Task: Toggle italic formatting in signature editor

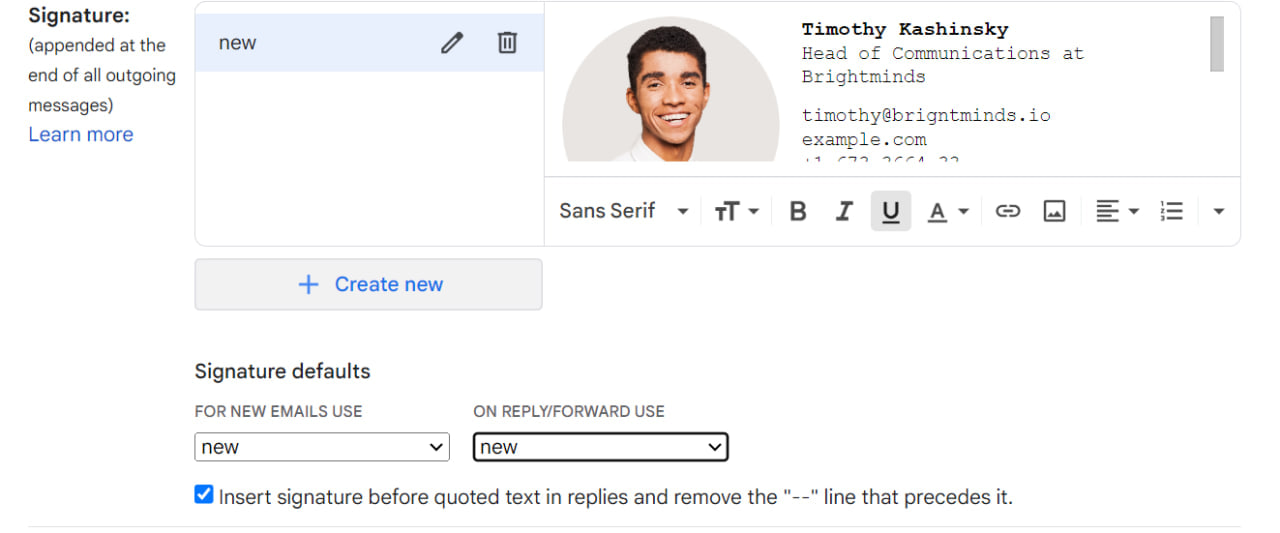Action: (x=844, y=211)
